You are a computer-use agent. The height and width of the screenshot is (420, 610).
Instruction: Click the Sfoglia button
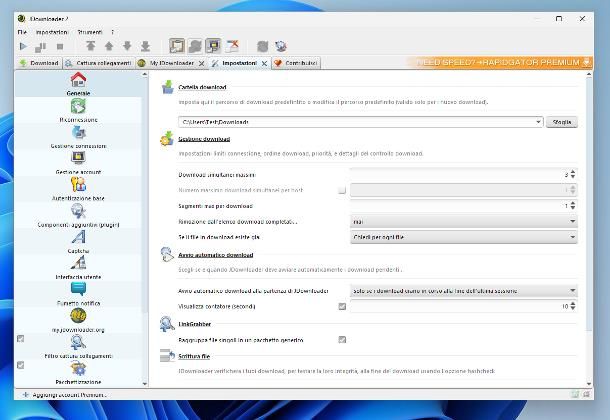pyautogui.click(x=562, y=122)
